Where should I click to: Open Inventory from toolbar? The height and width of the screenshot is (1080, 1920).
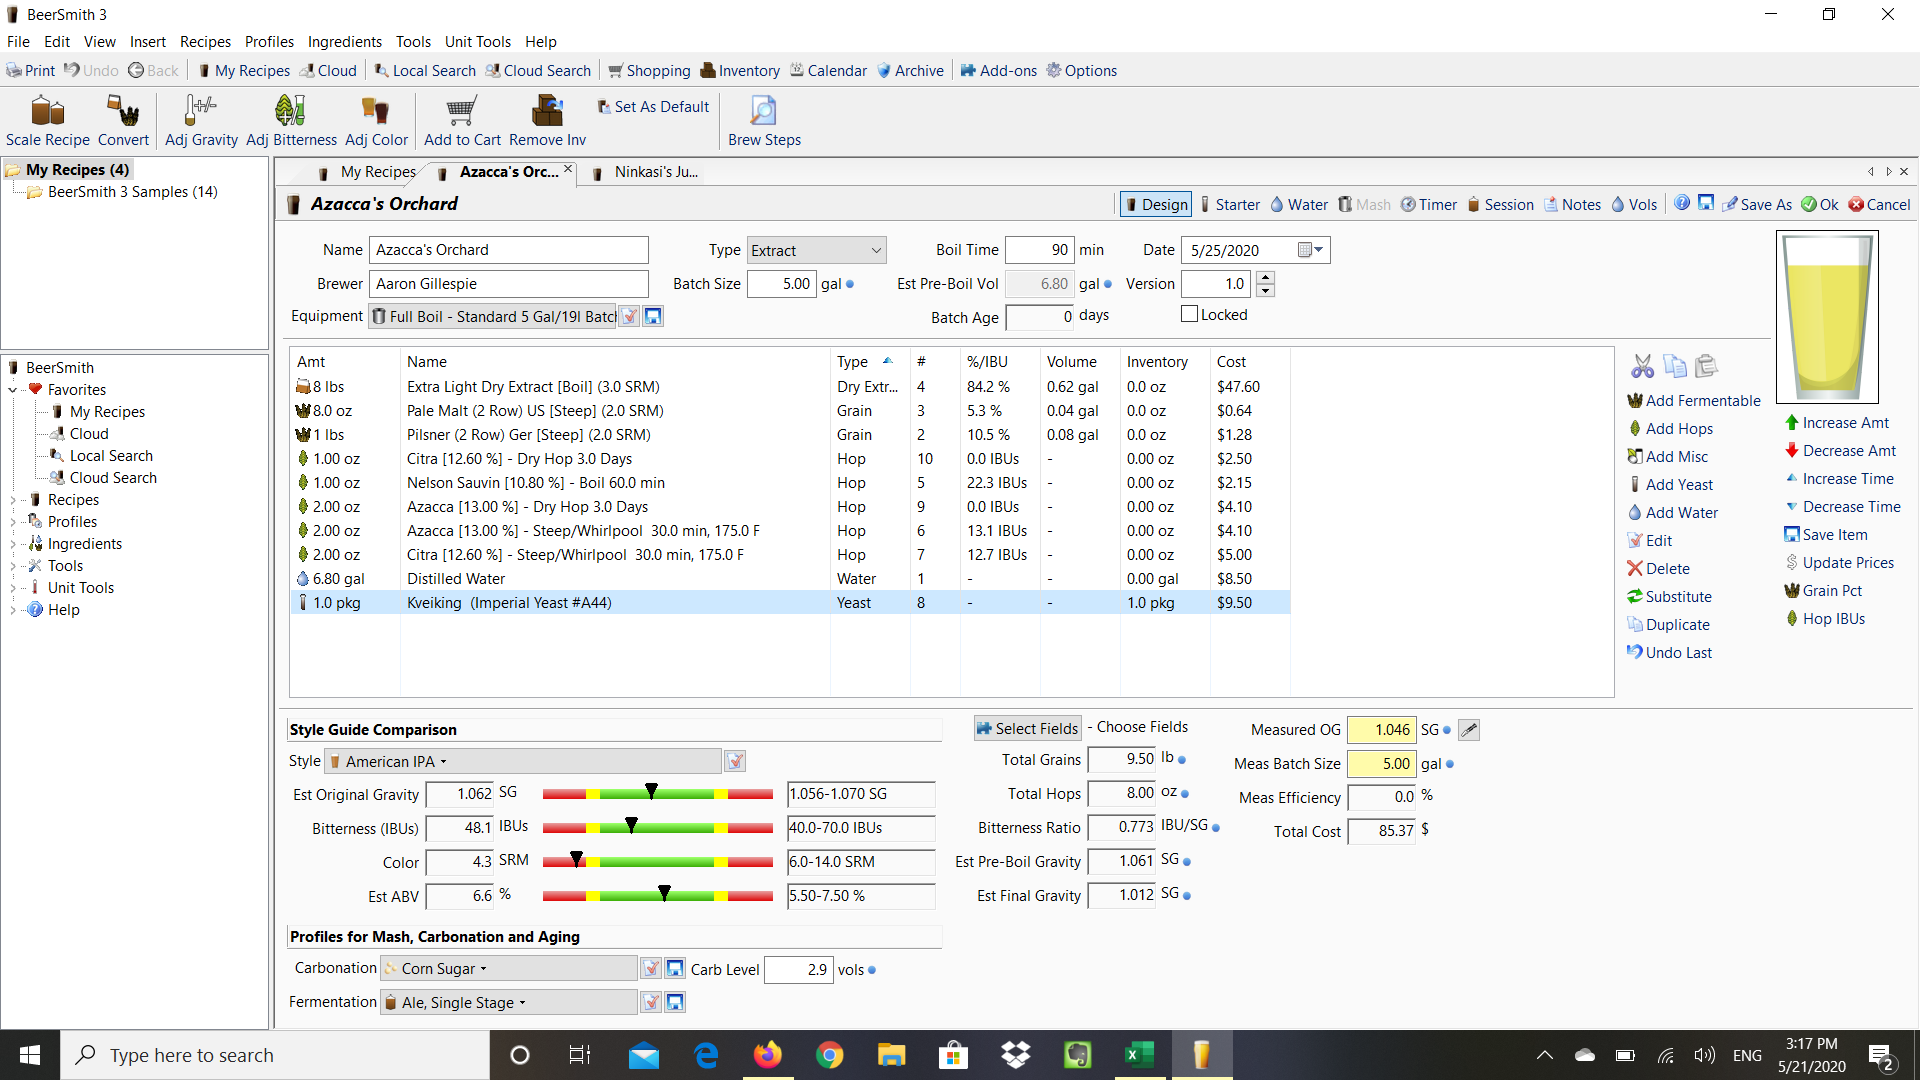(740, 70)
